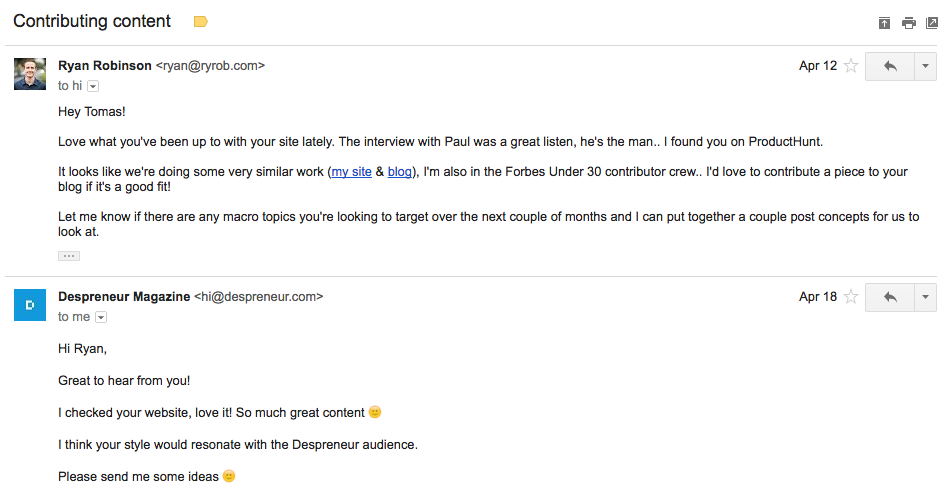Show recipient details under Ryan Robinson

[93, 87]
